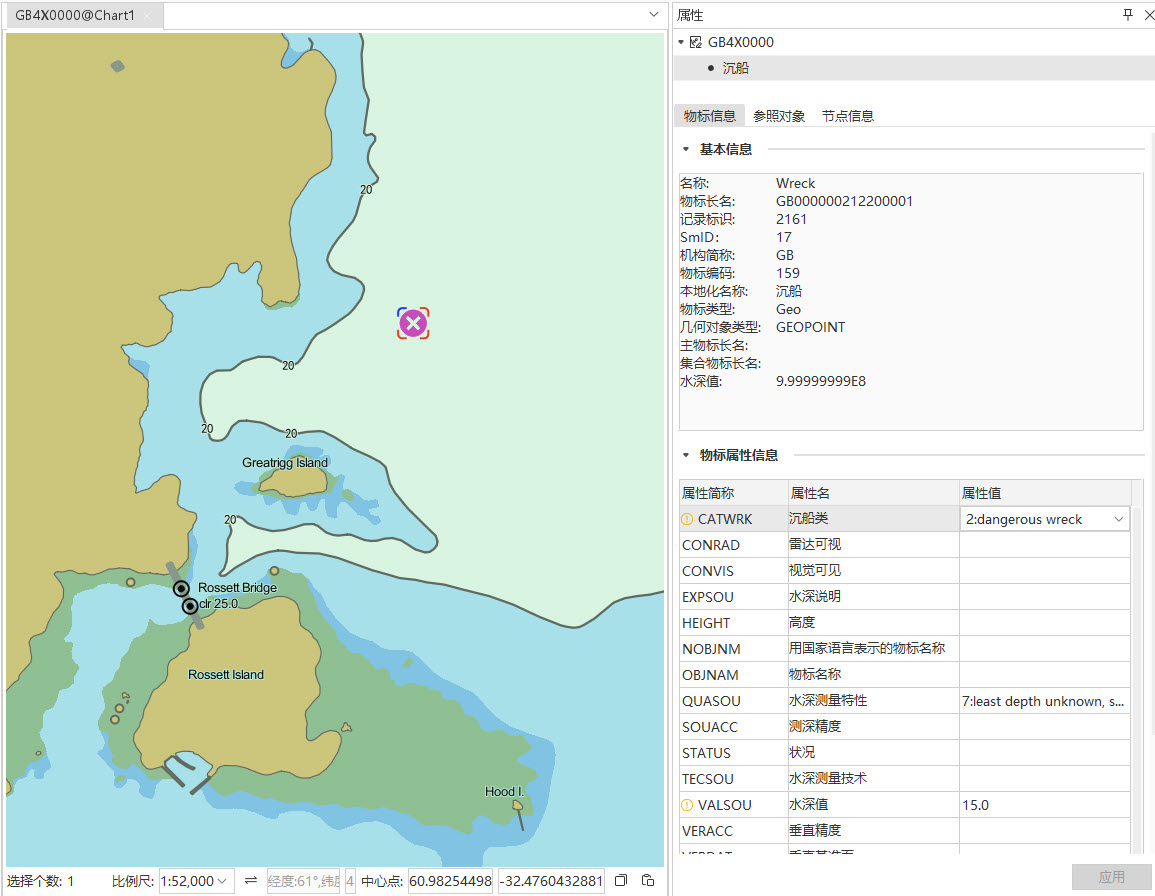Select the 沉船 tree item
The height and width of the screenshot is (896, 1155).
(735, 68)
